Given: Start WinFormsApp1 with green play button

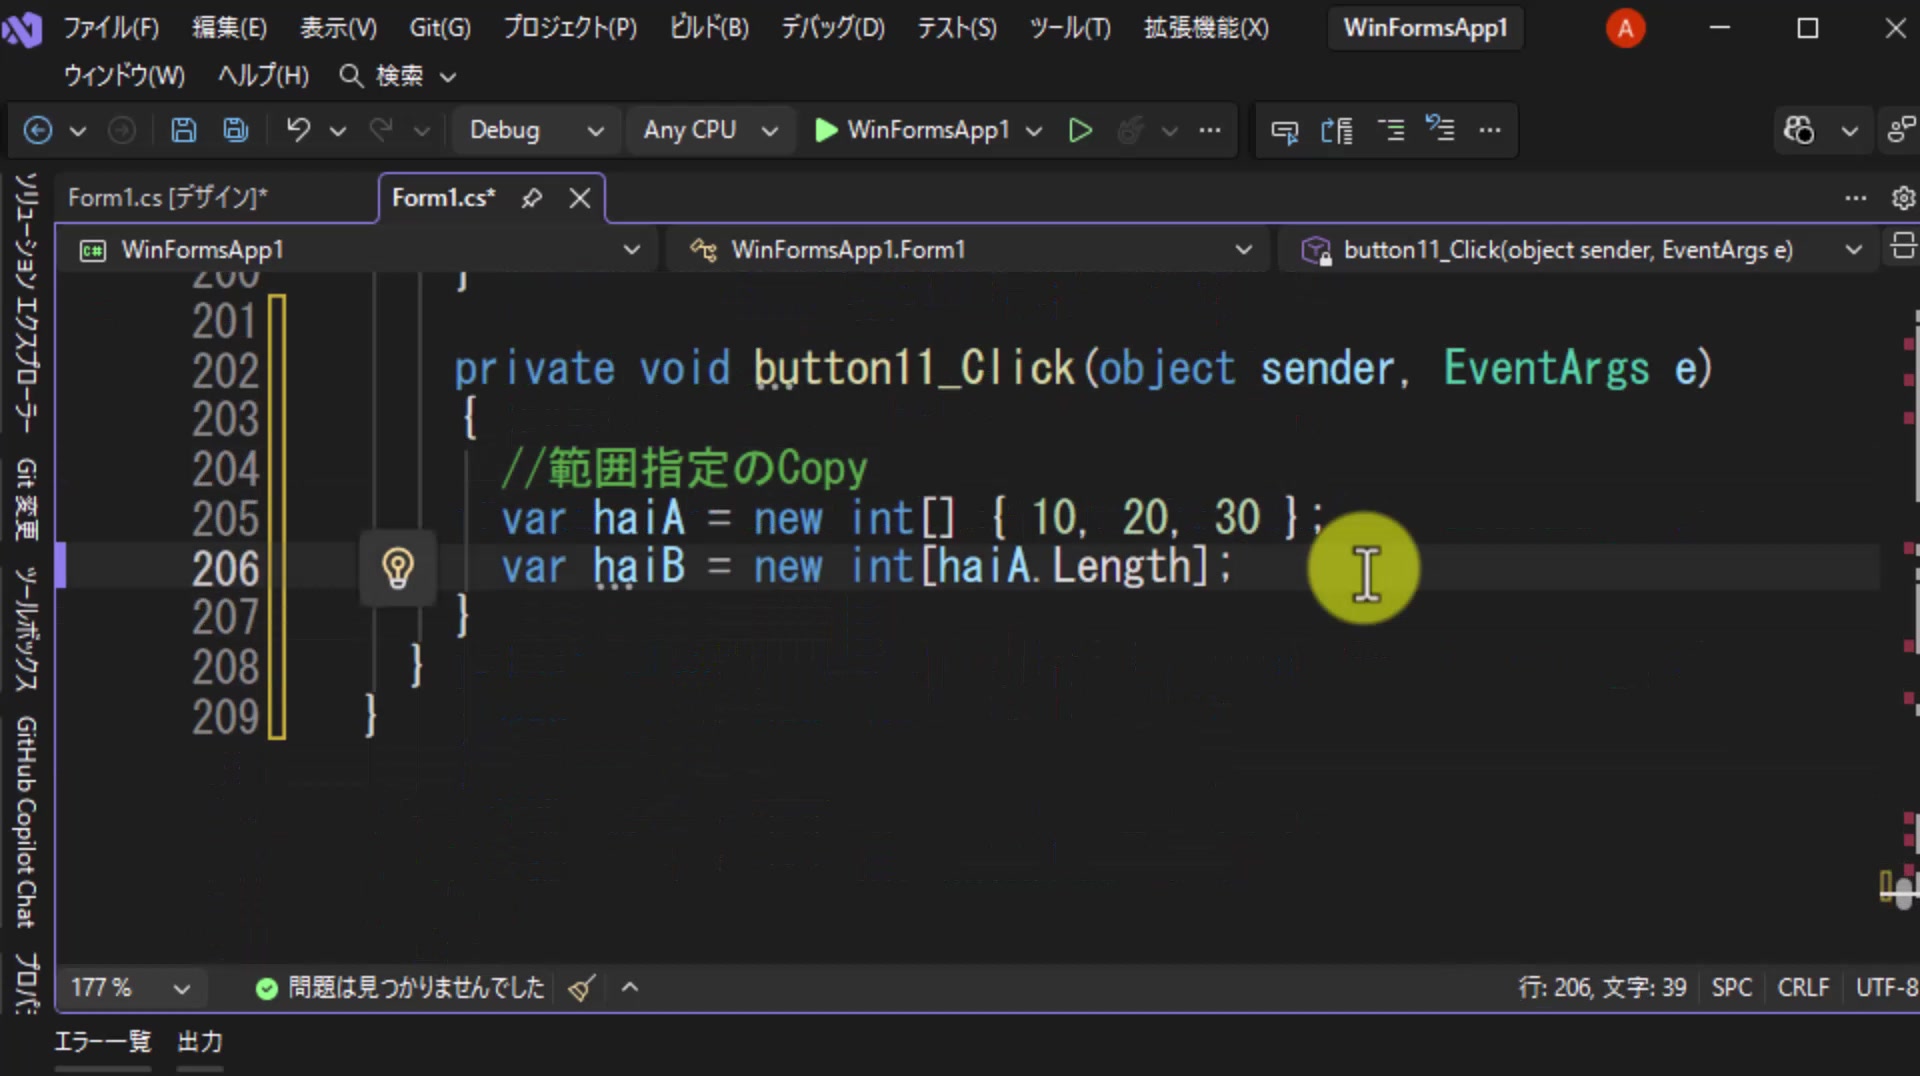Looking at the screenshot, I should pyautogui.click(x=912, y=130).
